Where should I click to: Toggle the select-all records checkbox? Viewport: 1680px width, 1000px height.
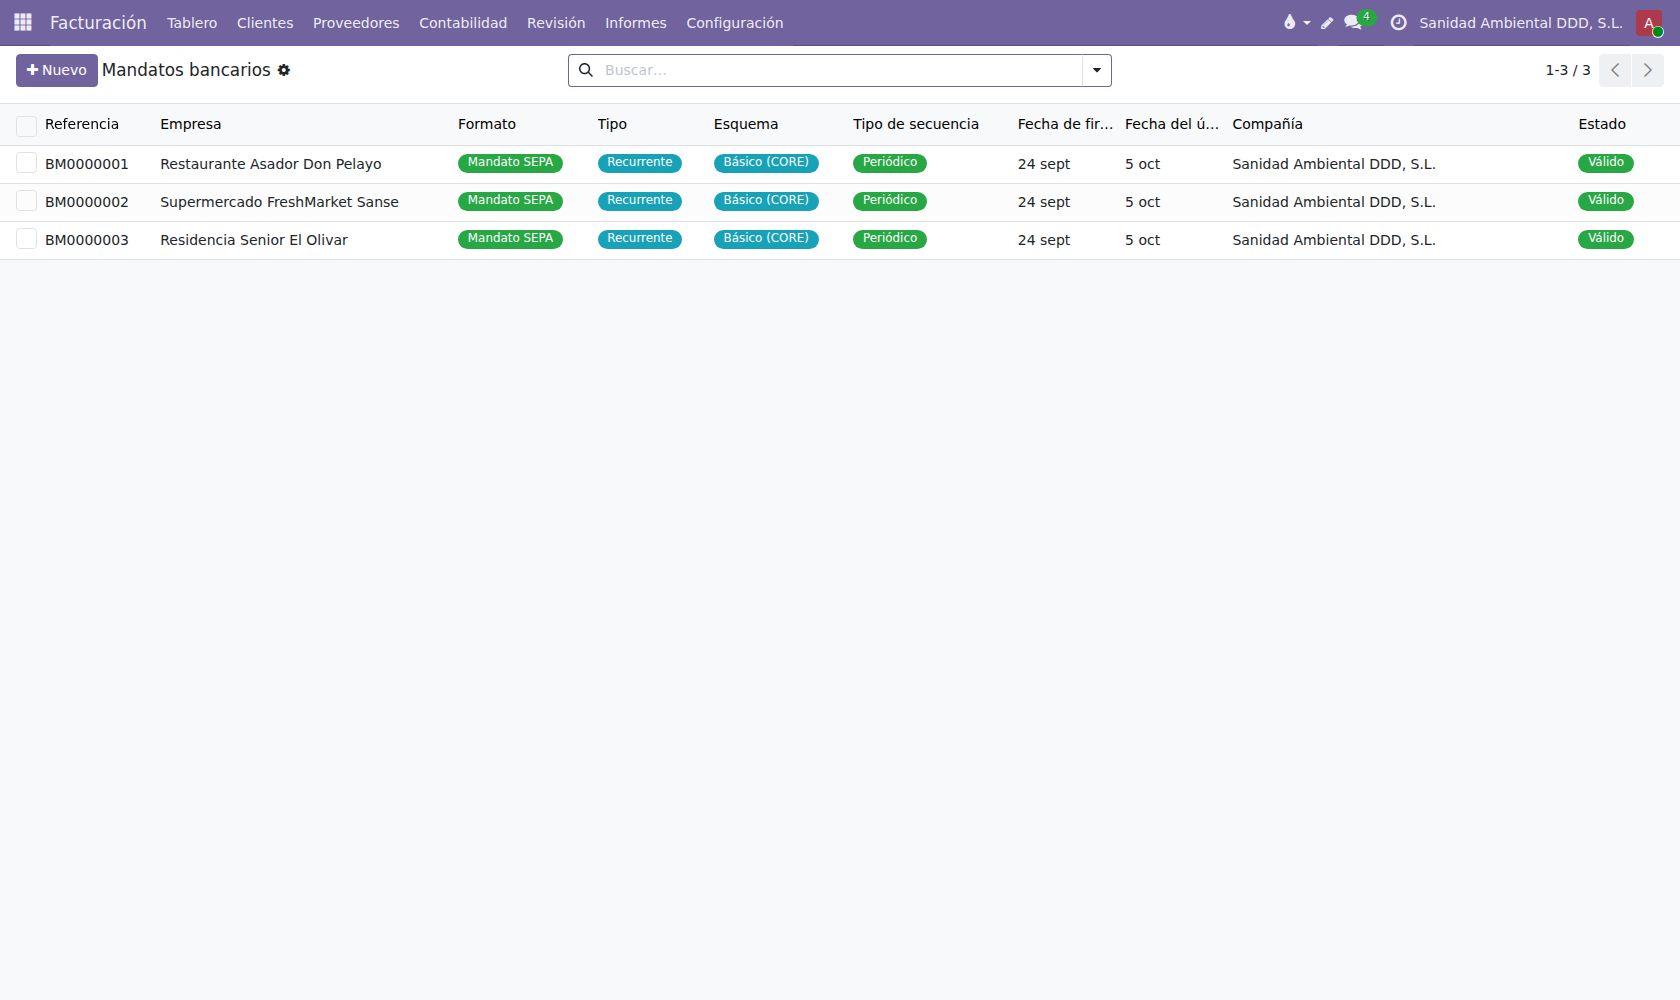point(27,125)
